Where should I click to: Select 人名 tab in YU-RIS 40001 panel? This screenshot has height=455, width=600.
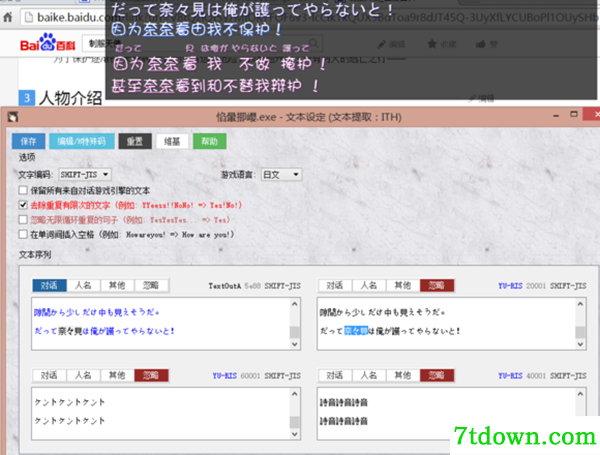[x=369, y=375]
